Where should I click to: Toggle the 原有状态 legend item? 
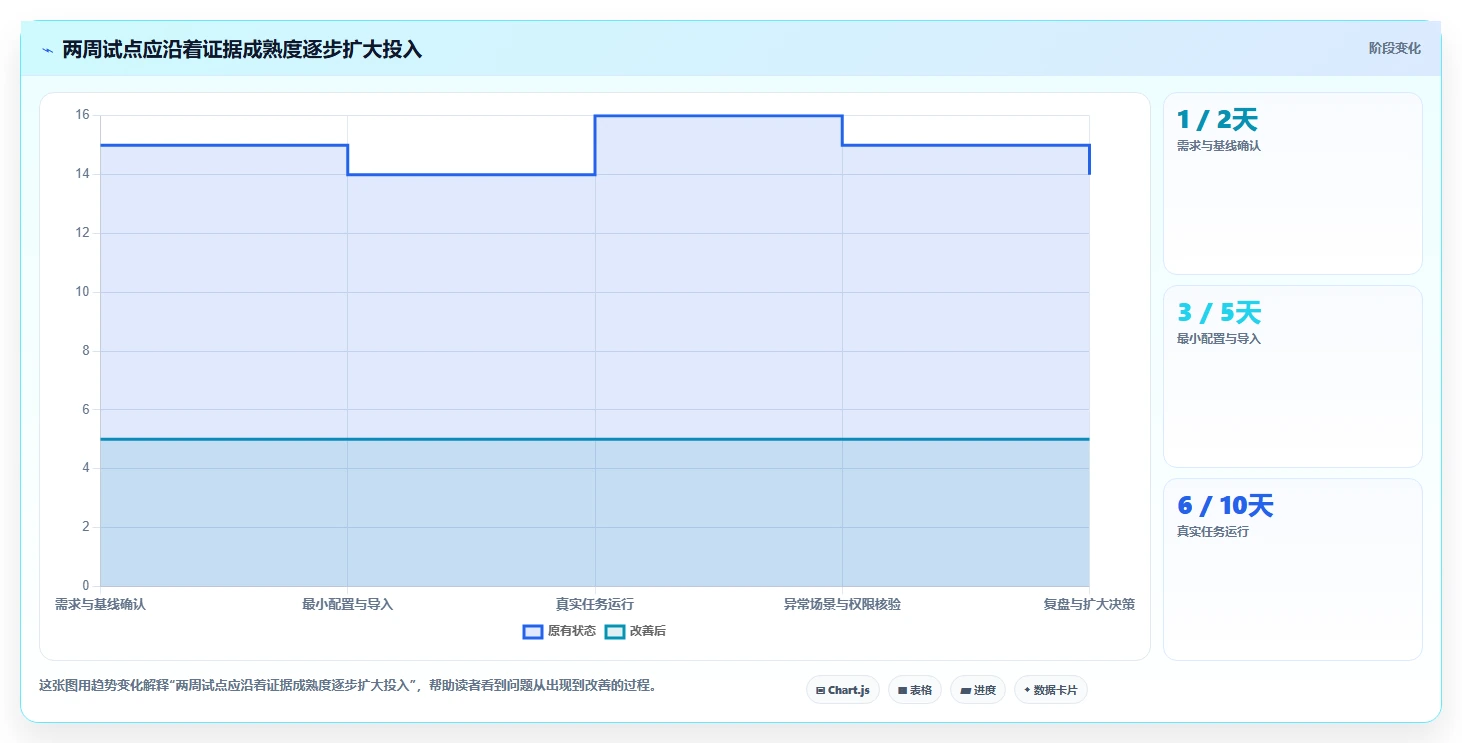559,631
